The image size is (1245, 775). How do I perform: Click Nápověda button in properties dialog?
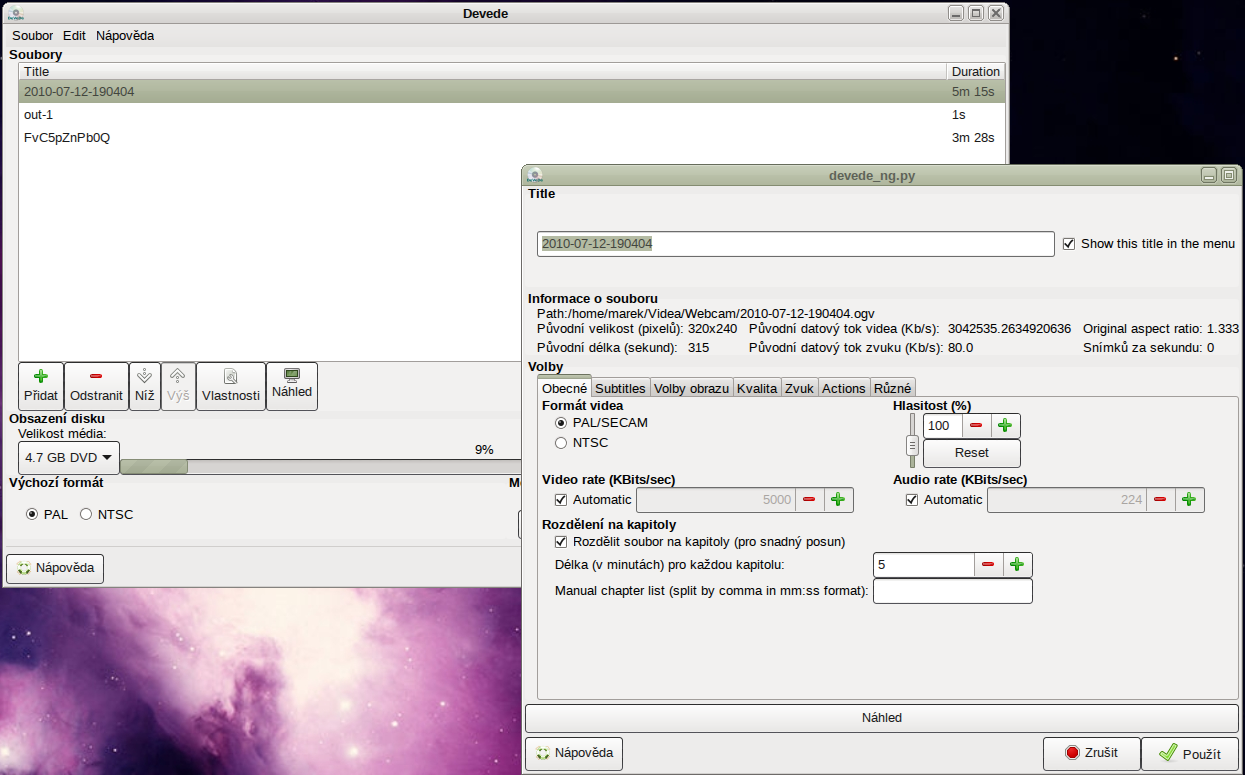click(574, 753)
